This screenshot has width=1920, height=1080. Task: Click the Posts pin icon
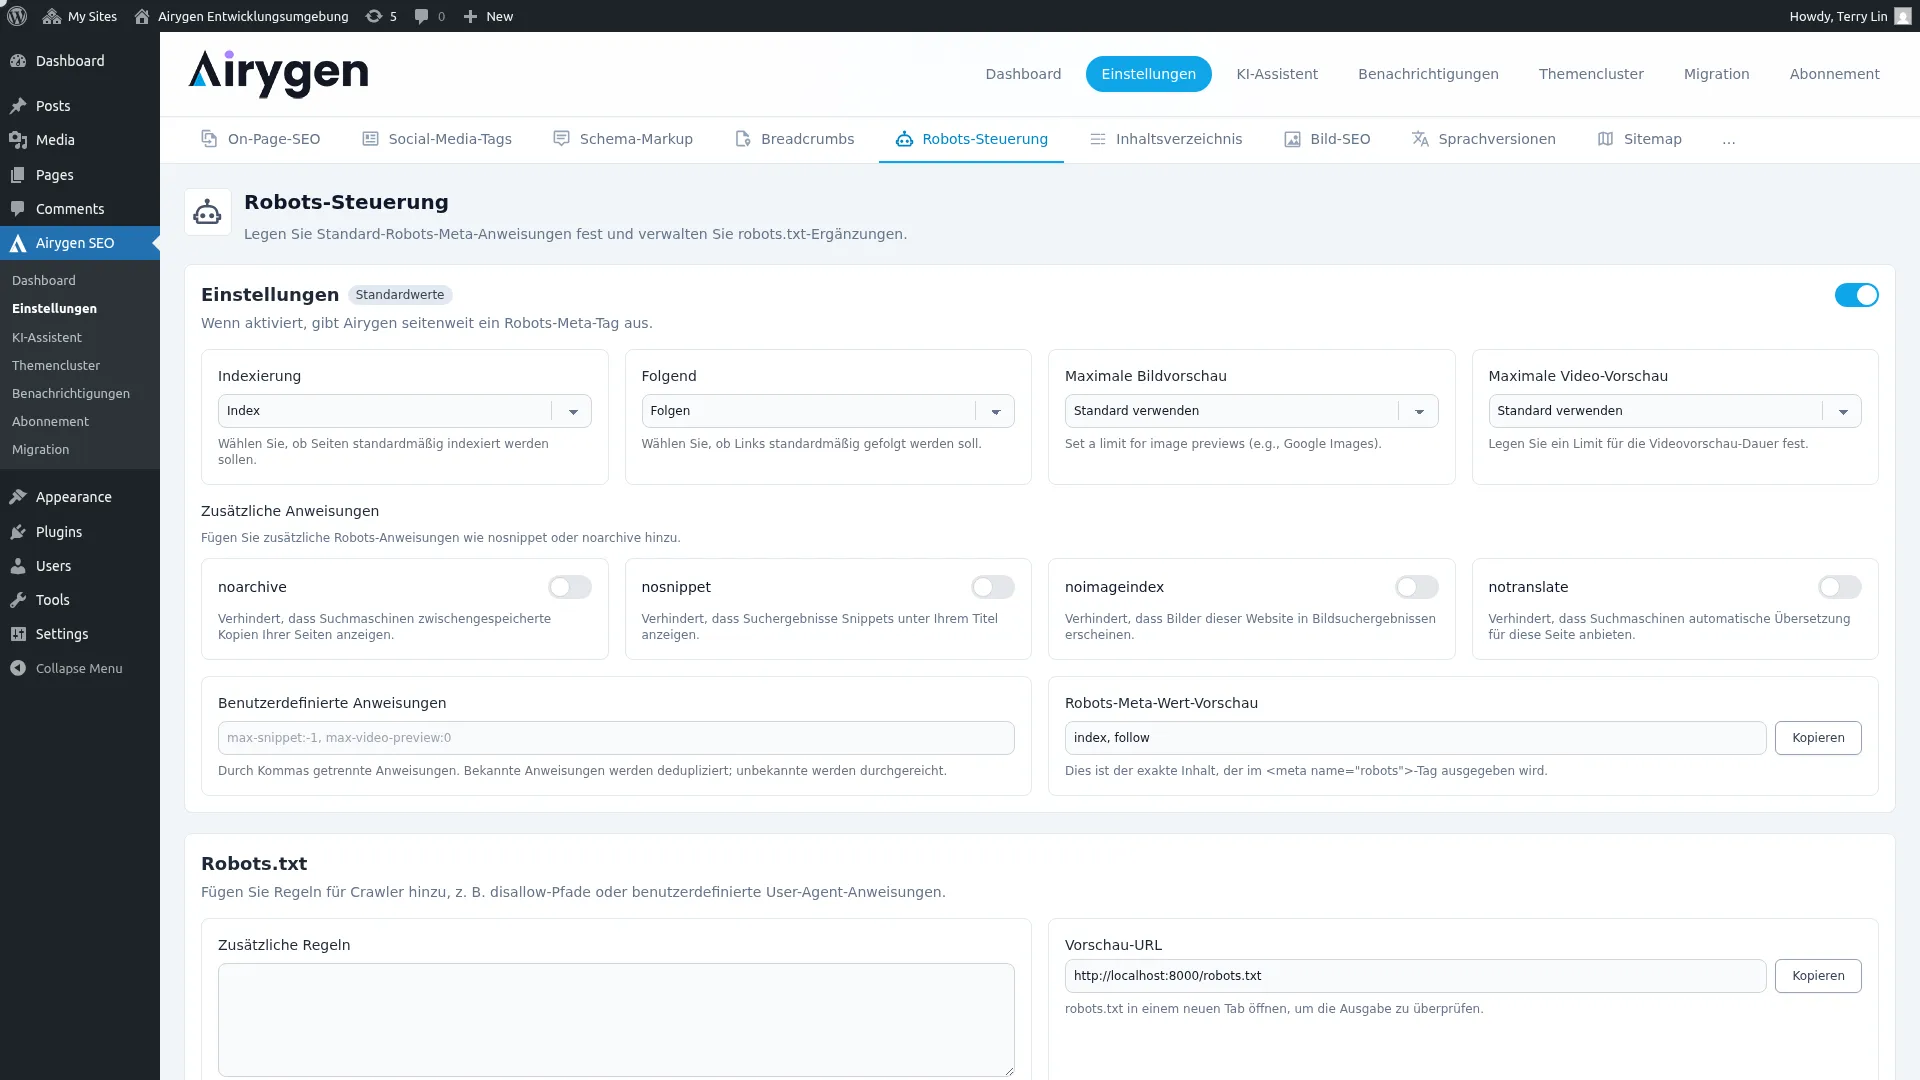[x=18, y=106]
